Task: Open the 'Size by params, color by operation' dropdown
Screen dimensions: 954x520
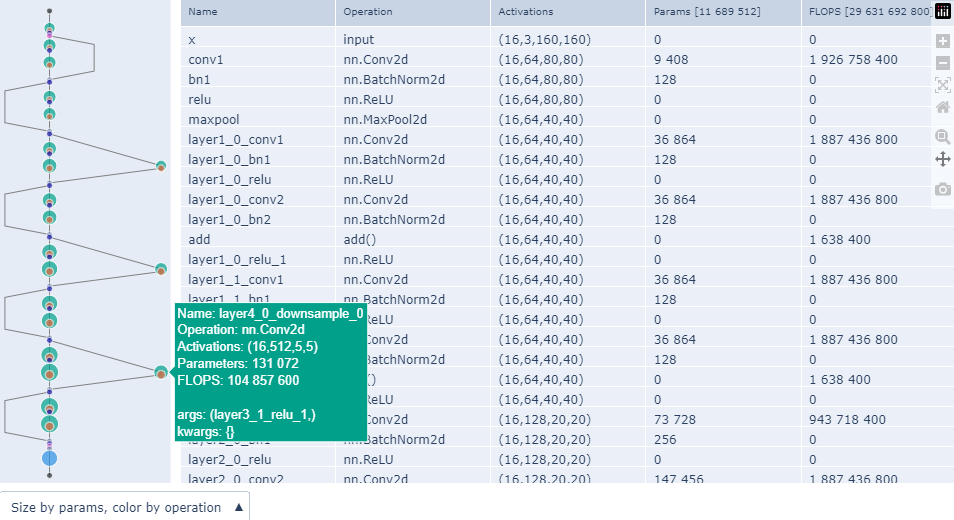Action: coord(124,507)
